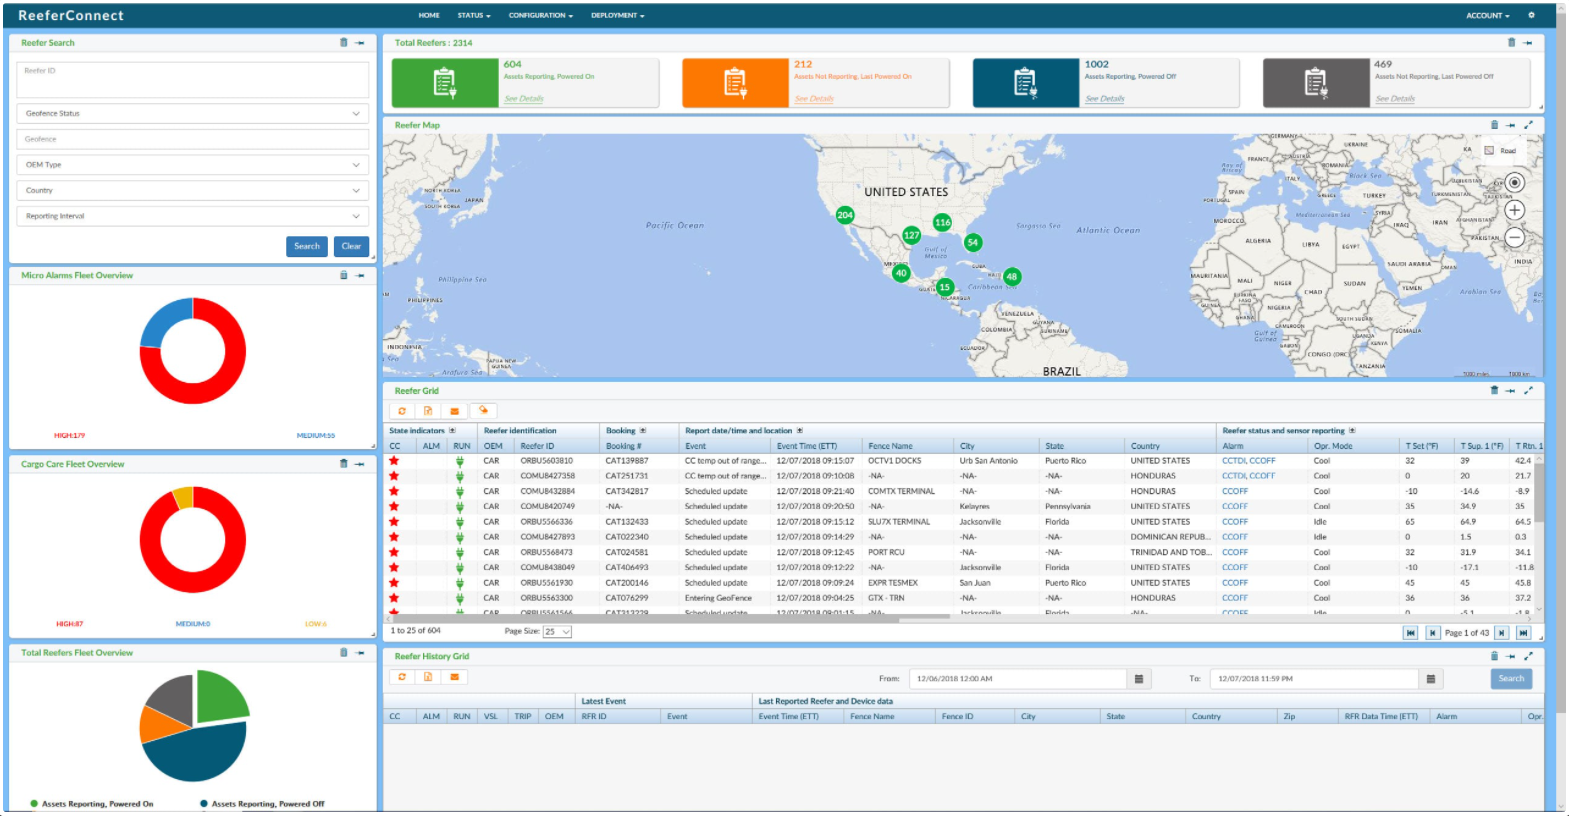Open the Deployment menu in the navbar
1569x816 pixels.
click(617, 16)
